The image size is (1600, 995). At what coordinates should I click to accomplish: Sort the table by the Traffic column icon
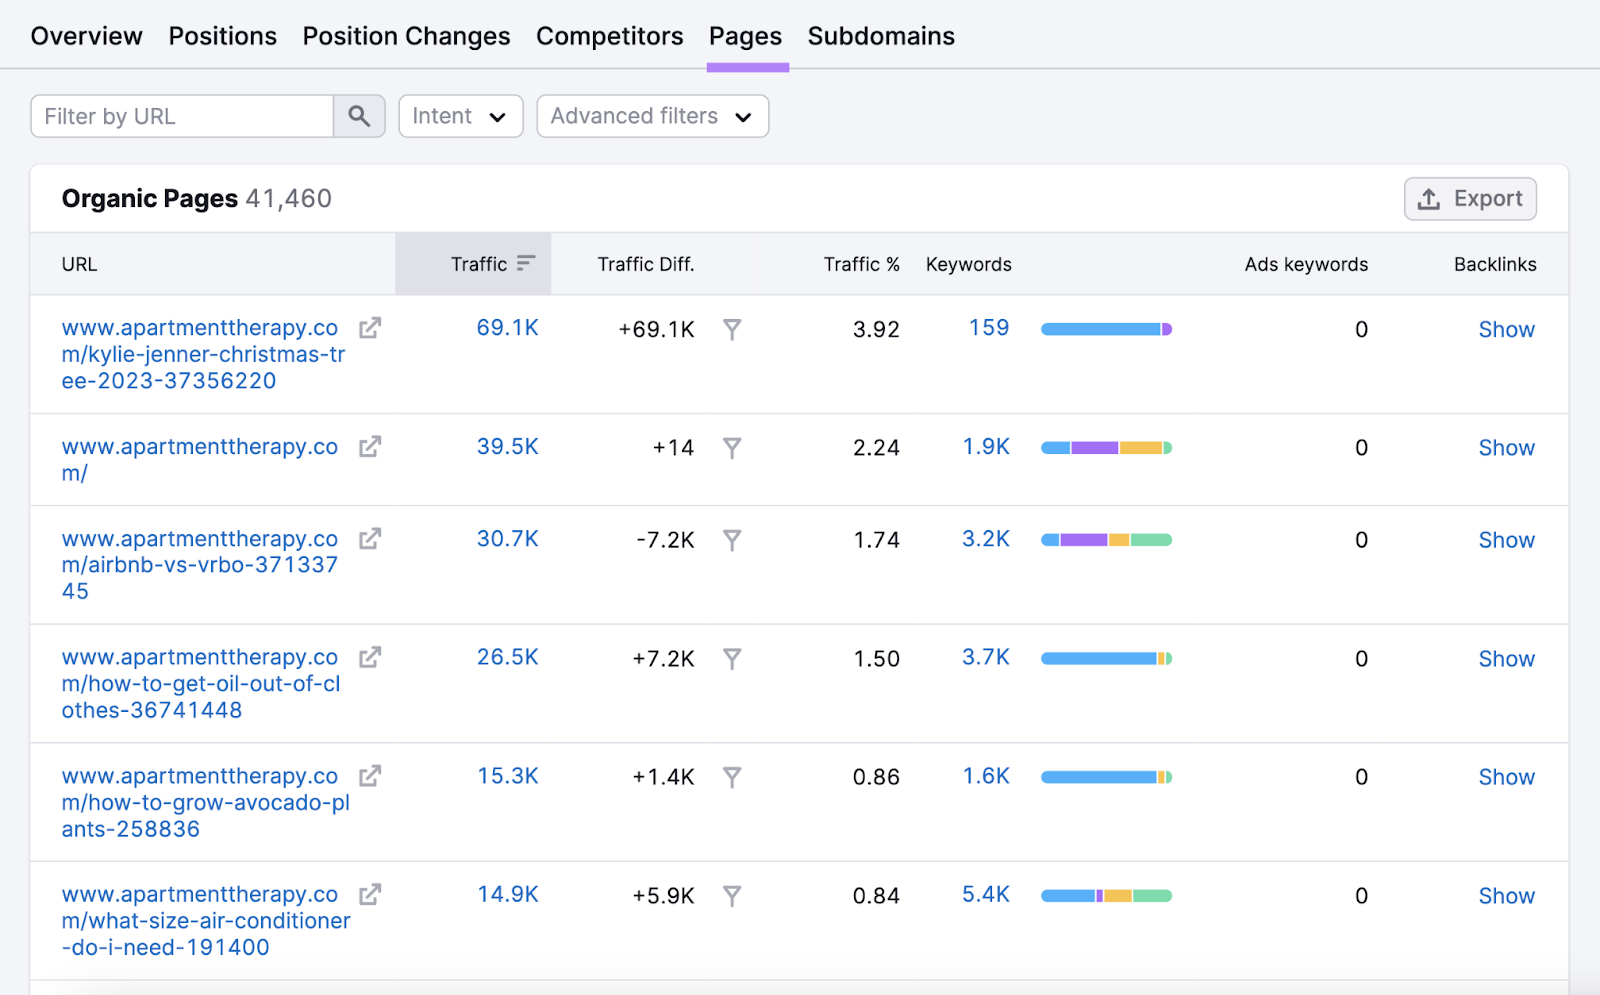coord(527,264)
